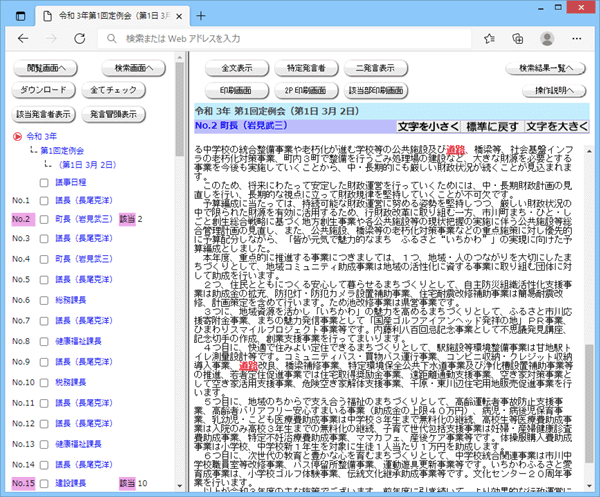Image resolution: width=600 pixels, height=497 pixels.
Task: Click the left panel scroll up arrow
Action: point(179,57)
